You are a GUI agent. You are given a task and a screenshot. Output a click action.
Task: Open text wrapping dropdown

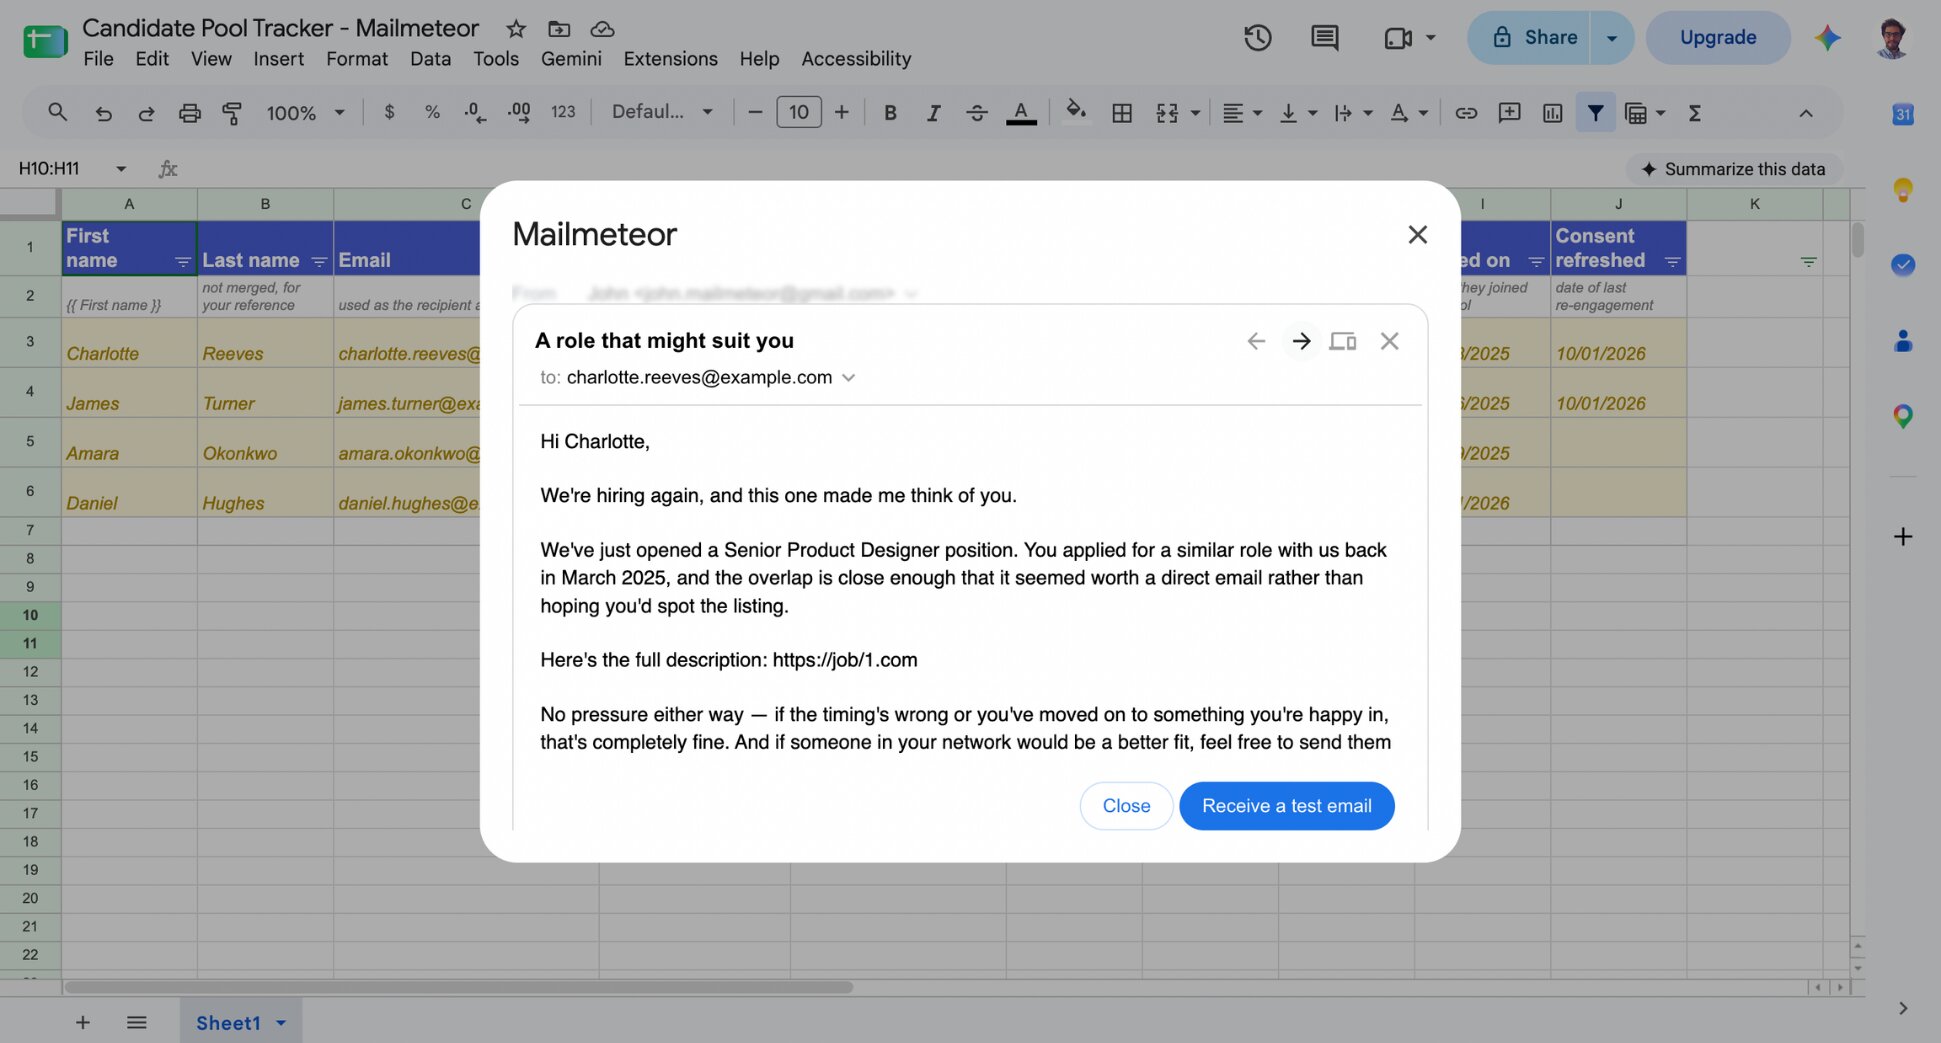(1353, 113)
